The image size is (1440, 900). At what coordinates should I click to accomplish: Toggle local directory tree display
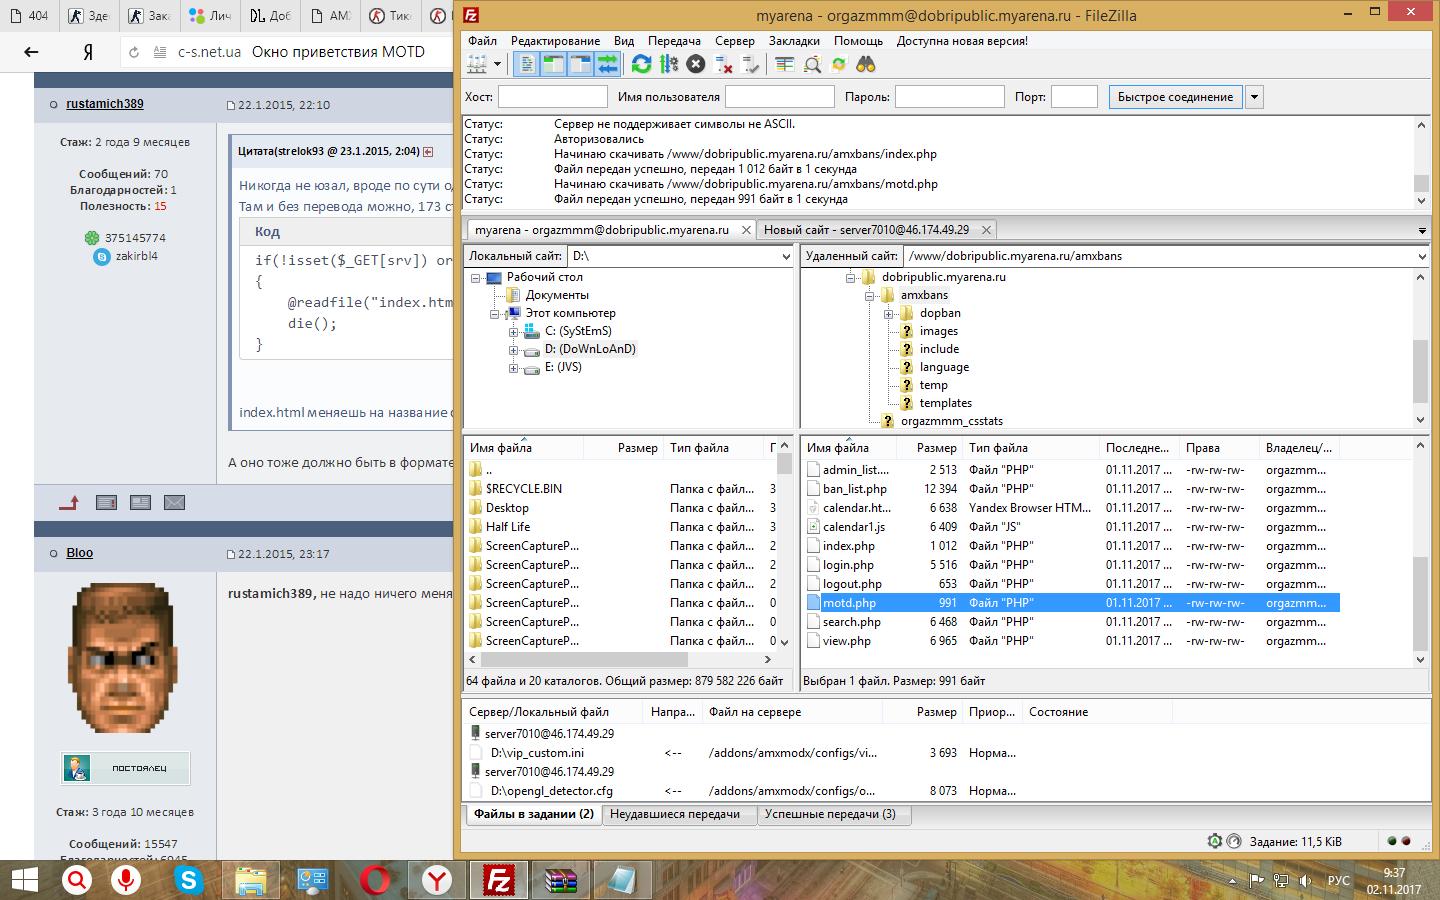tap(553, 64)
